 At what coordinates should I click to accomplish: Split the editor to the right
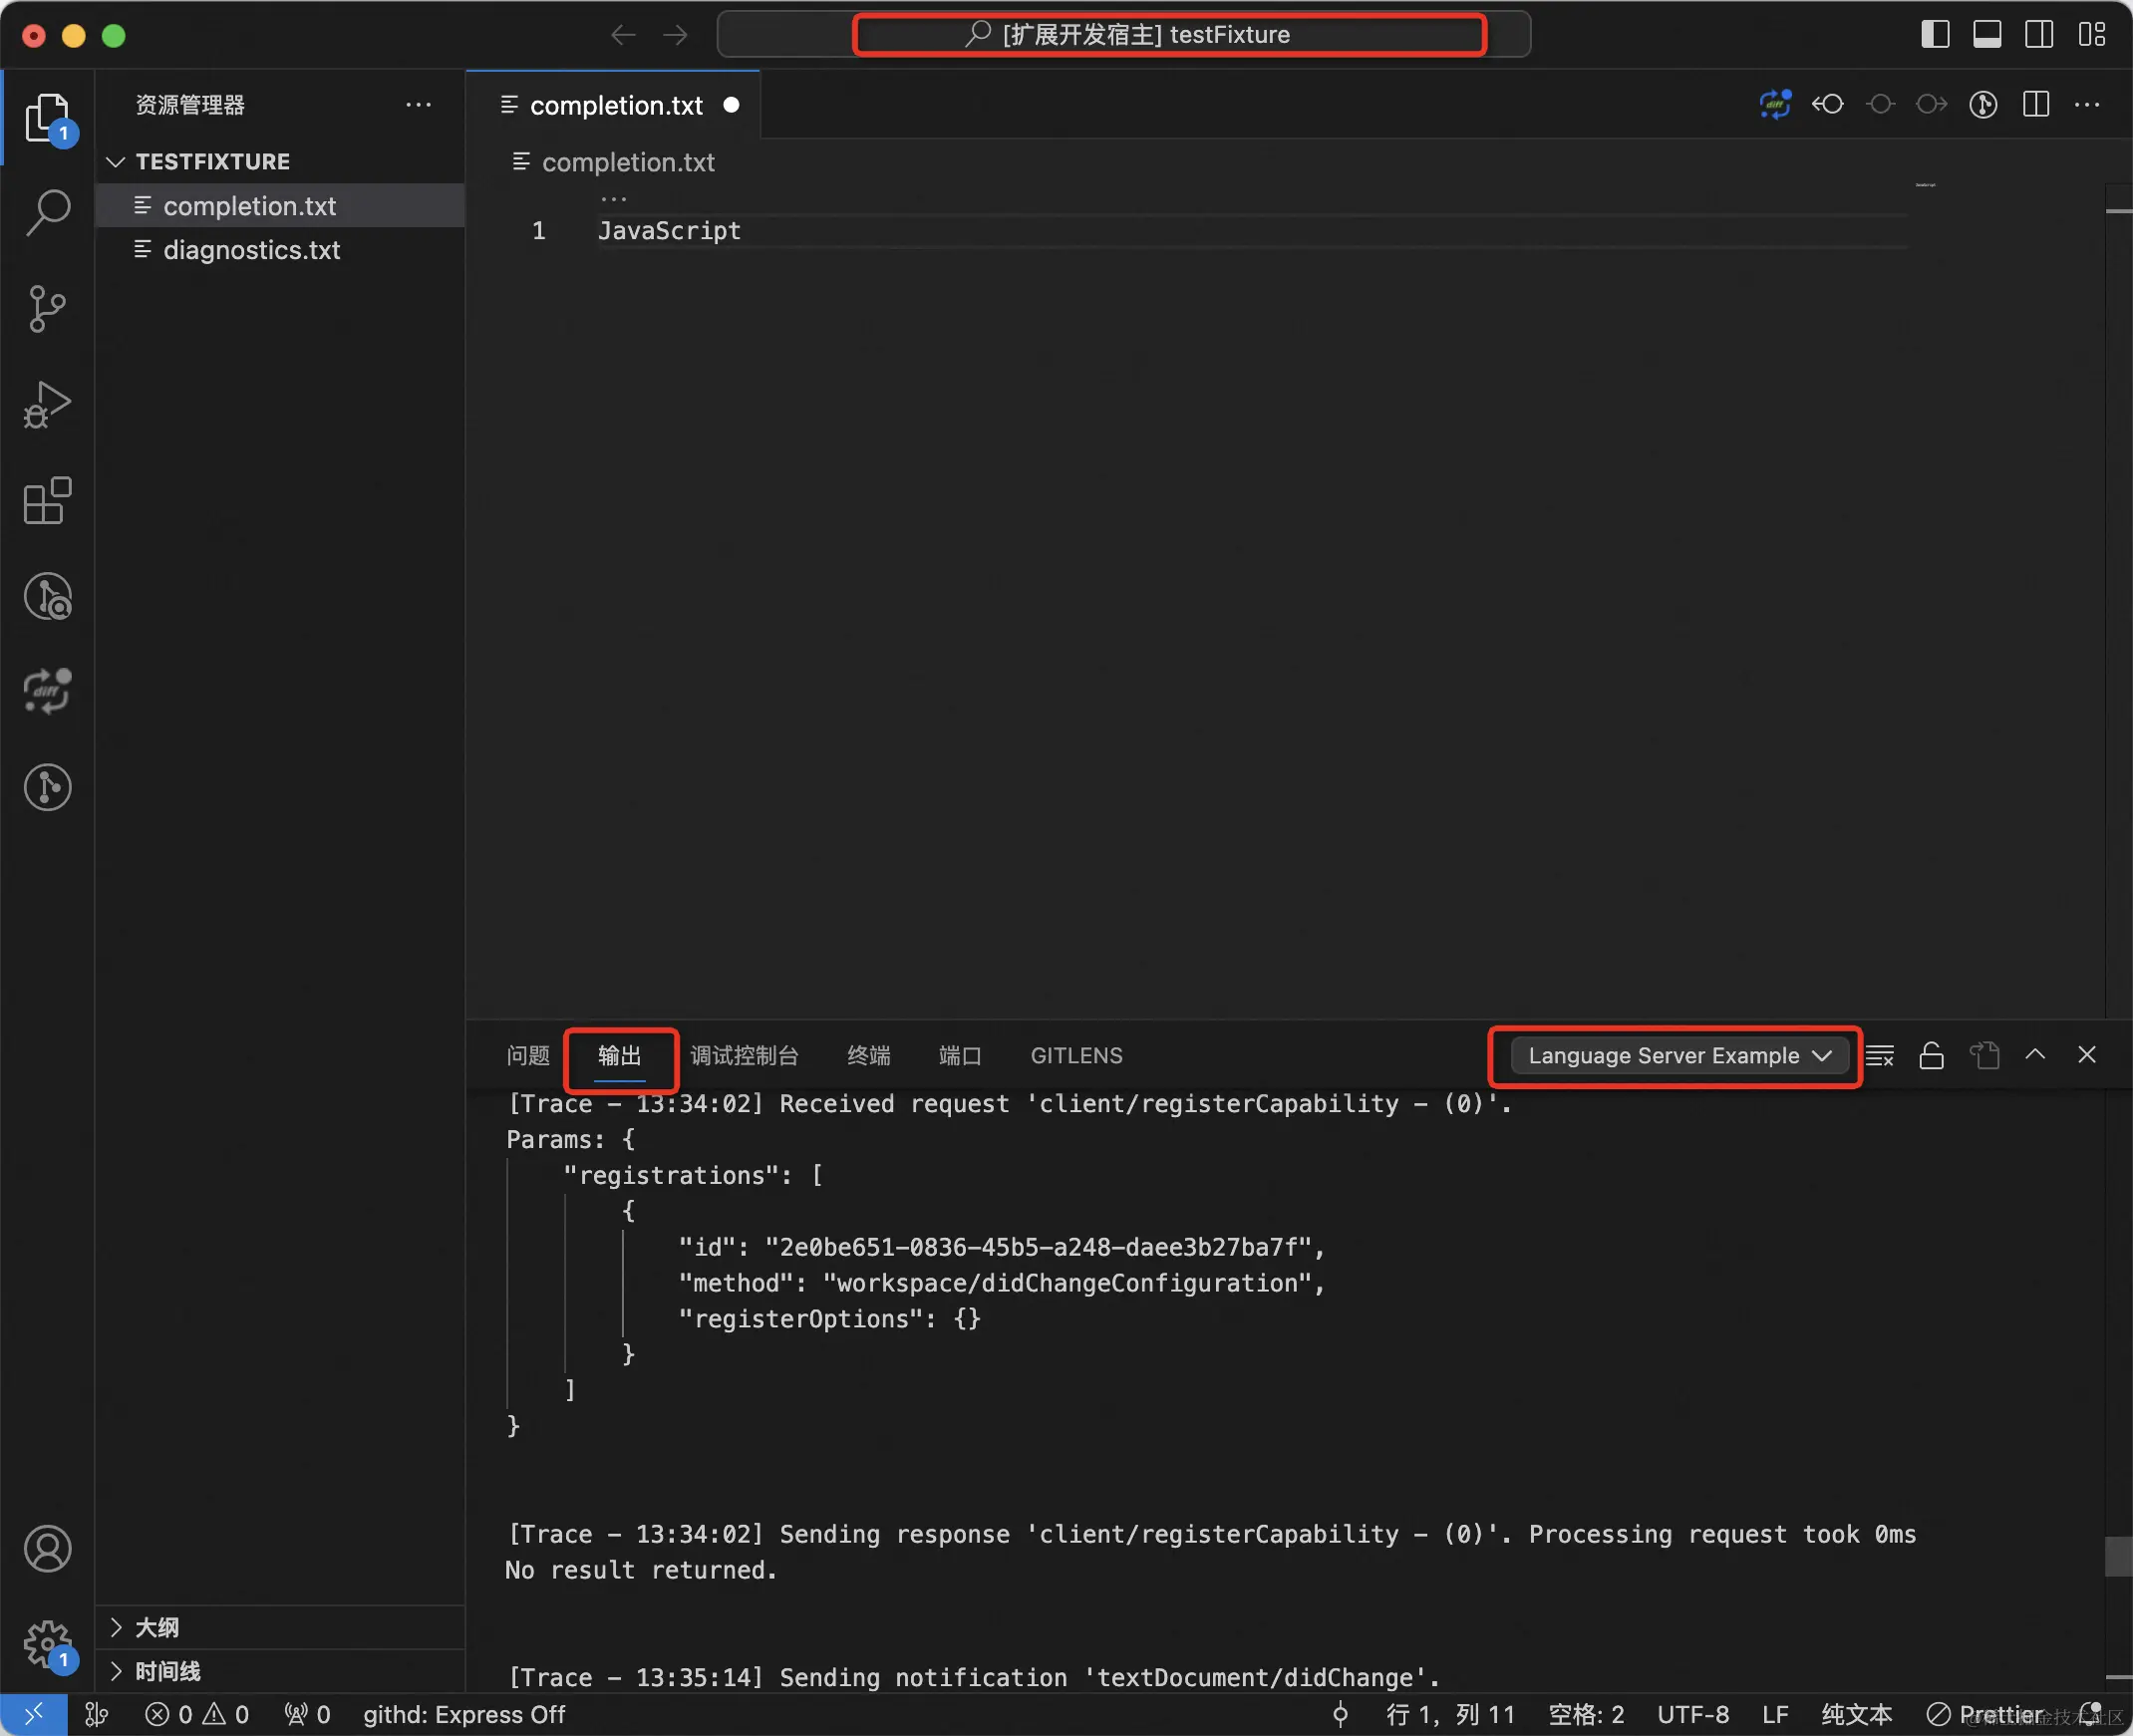tap(2035, 104)
